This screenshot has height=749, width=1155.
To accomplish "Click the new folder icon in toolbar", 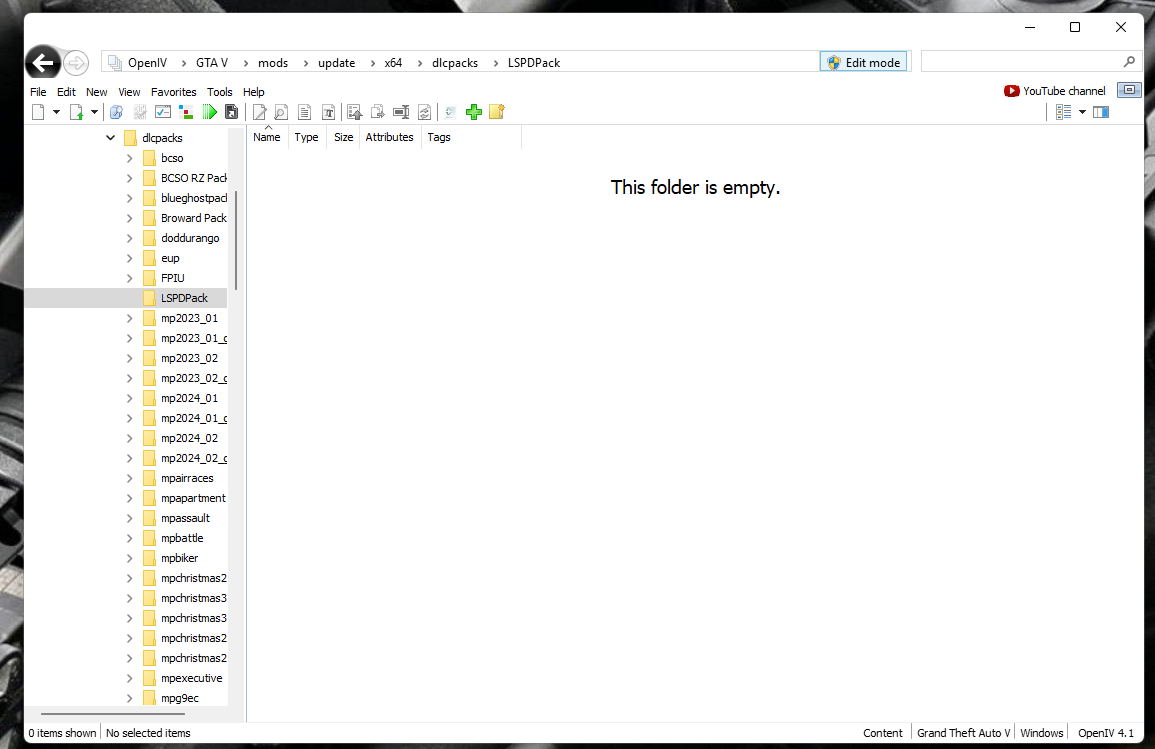I will [497, 112].
